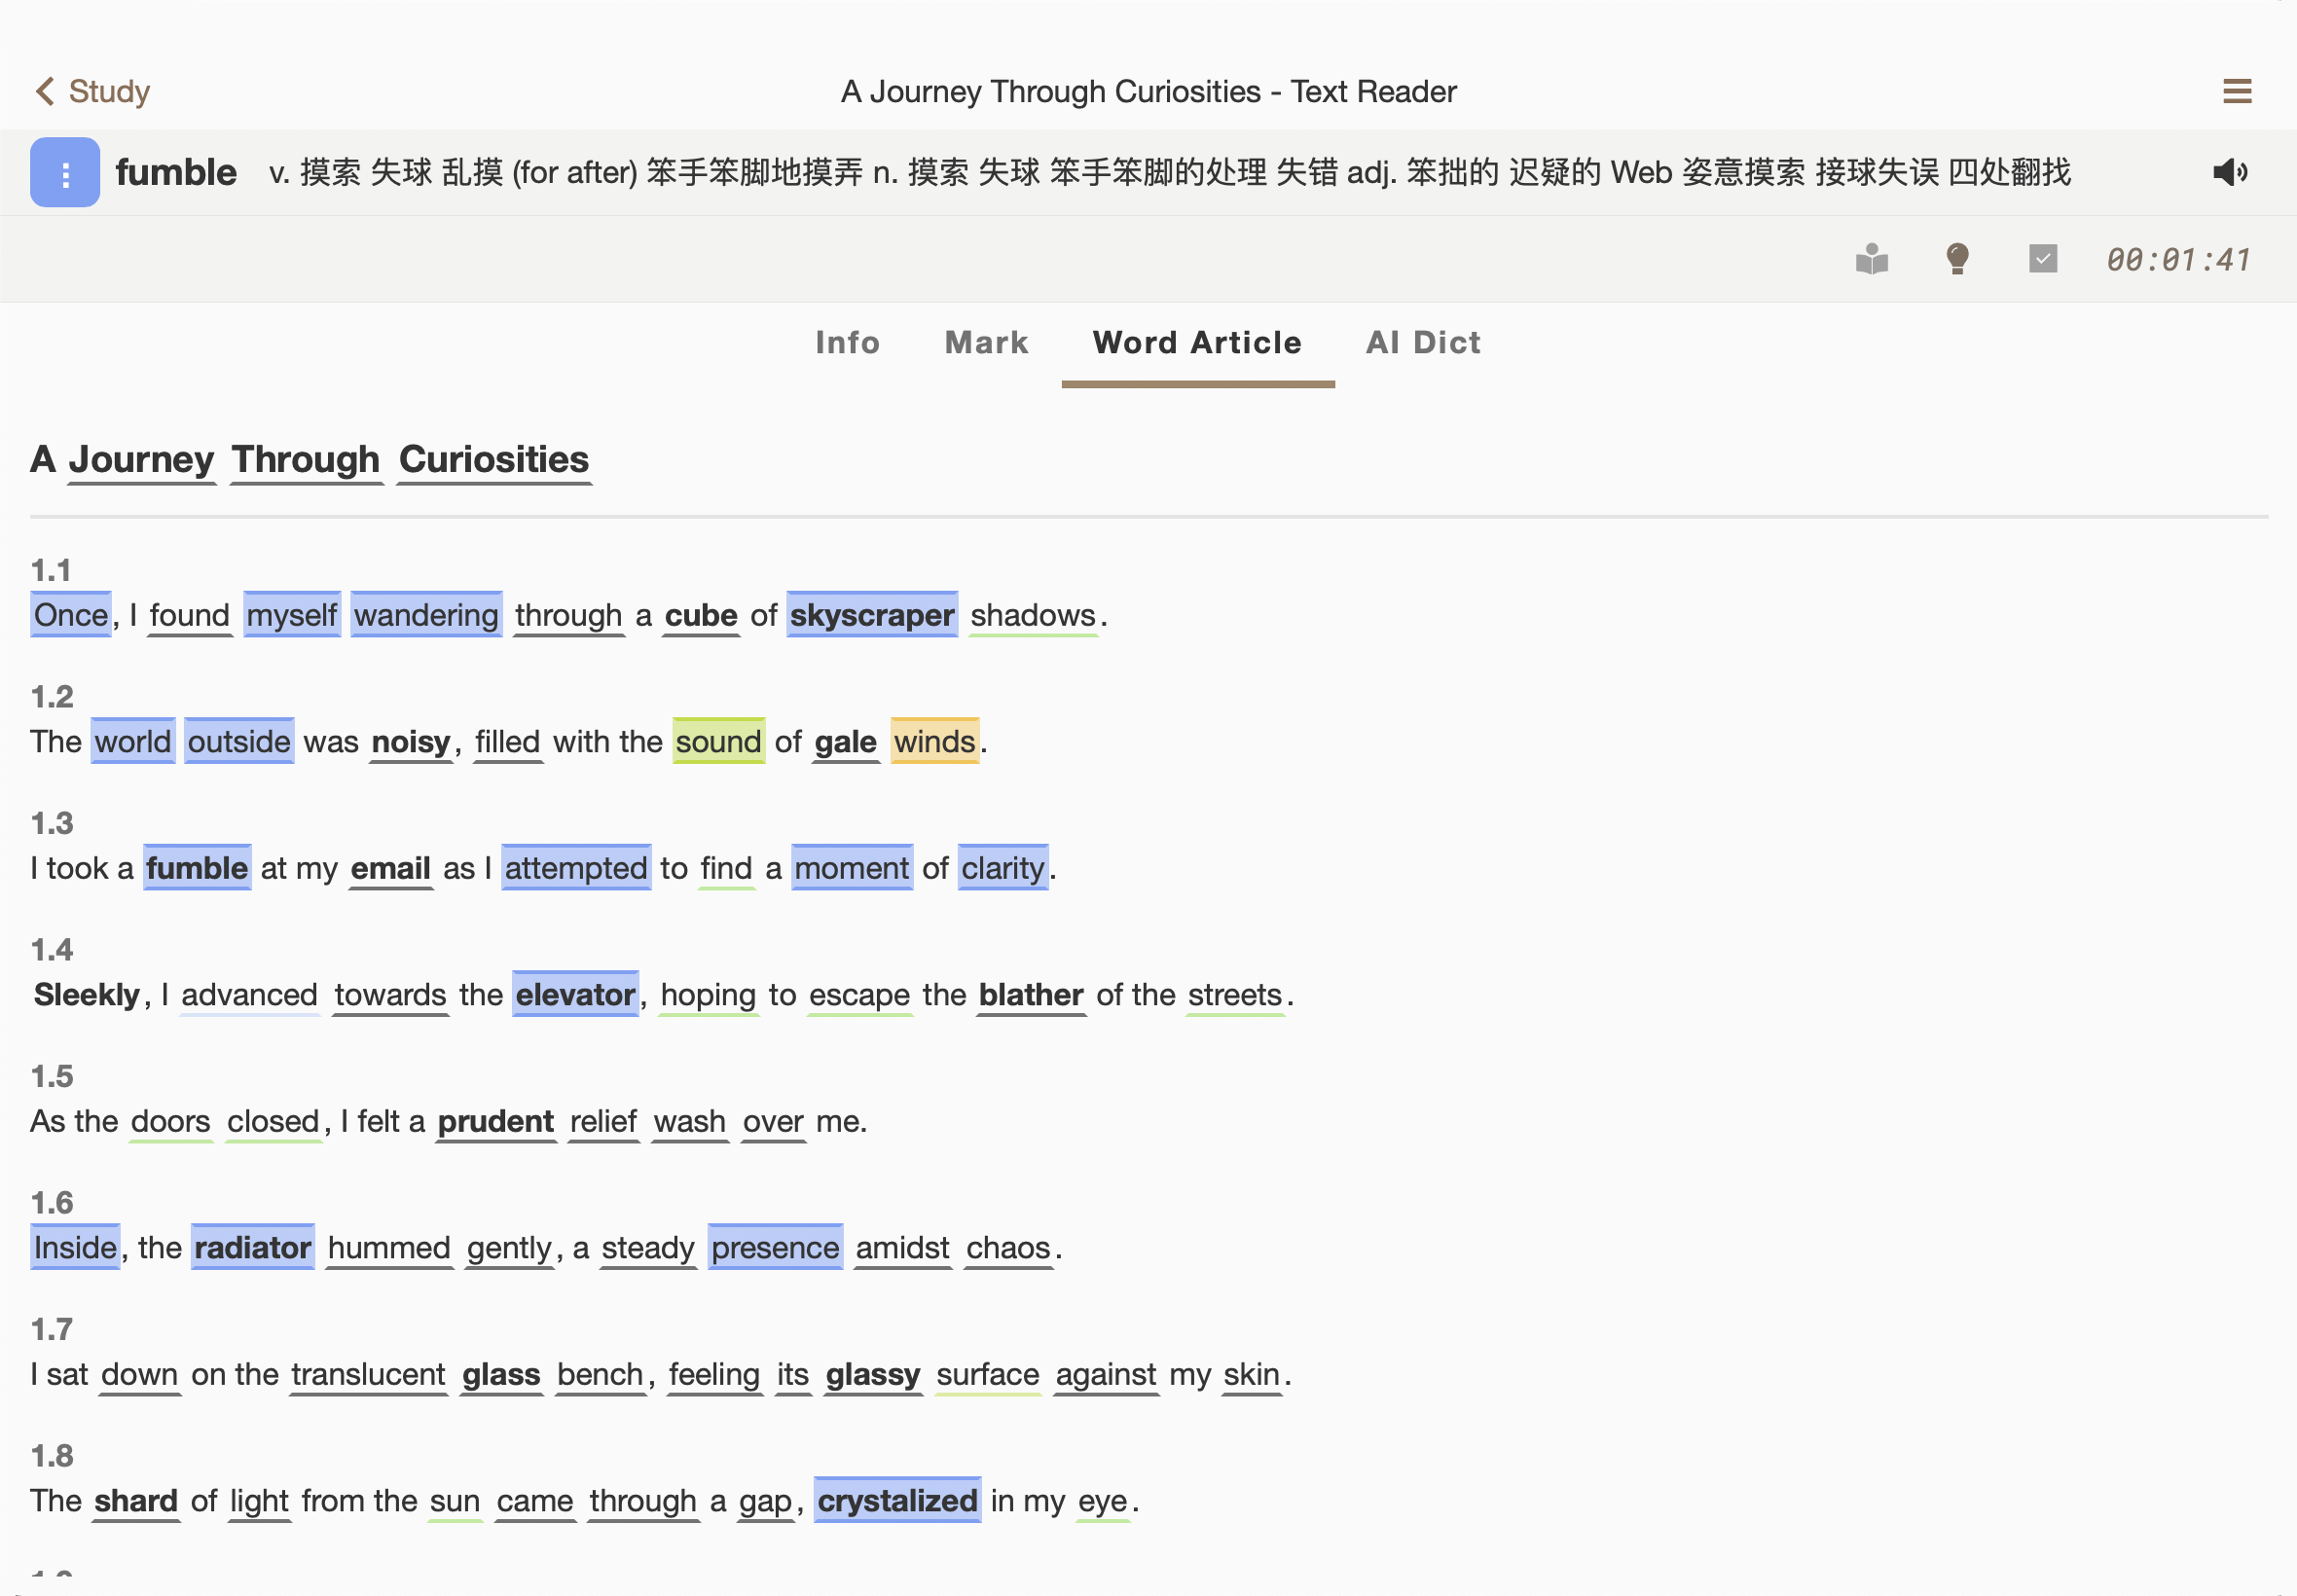Screen dimensions: 2297x1596
Task: Click the word hummed
Action: click(389, 1248)
